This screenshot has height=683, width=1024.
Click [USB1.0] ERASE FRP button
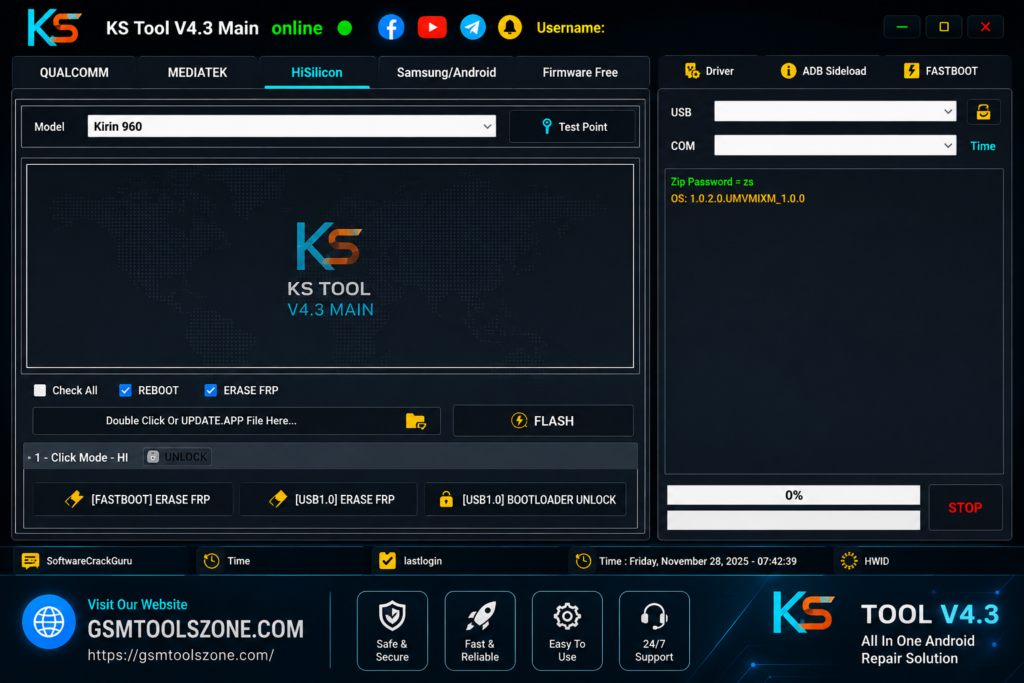pos(328,500)
